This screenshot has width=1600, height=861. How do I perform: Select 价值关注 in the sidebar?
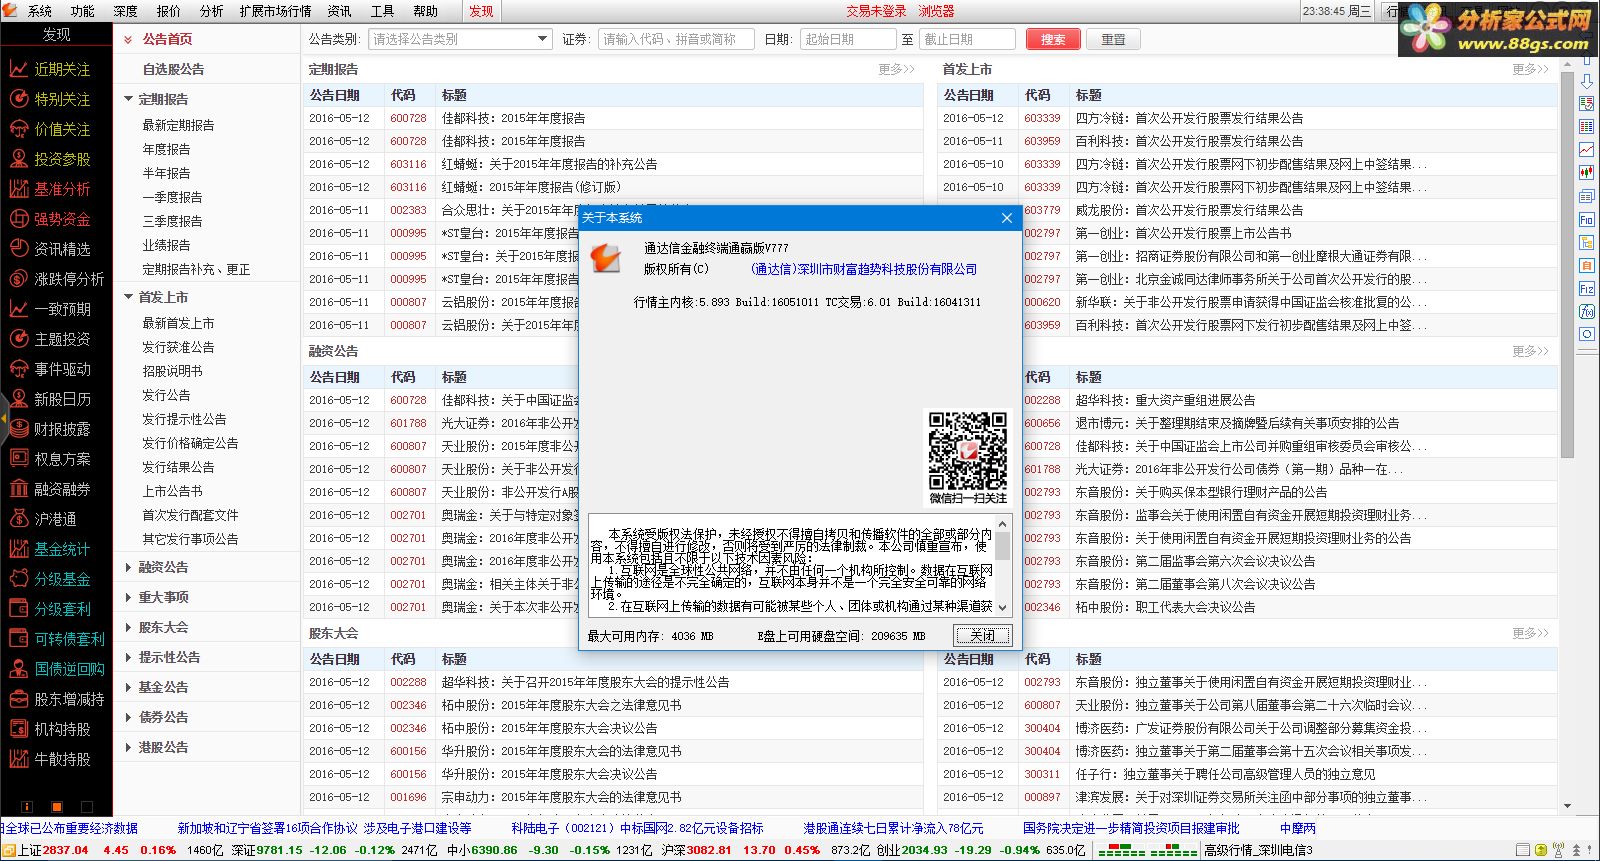point(56,129)
